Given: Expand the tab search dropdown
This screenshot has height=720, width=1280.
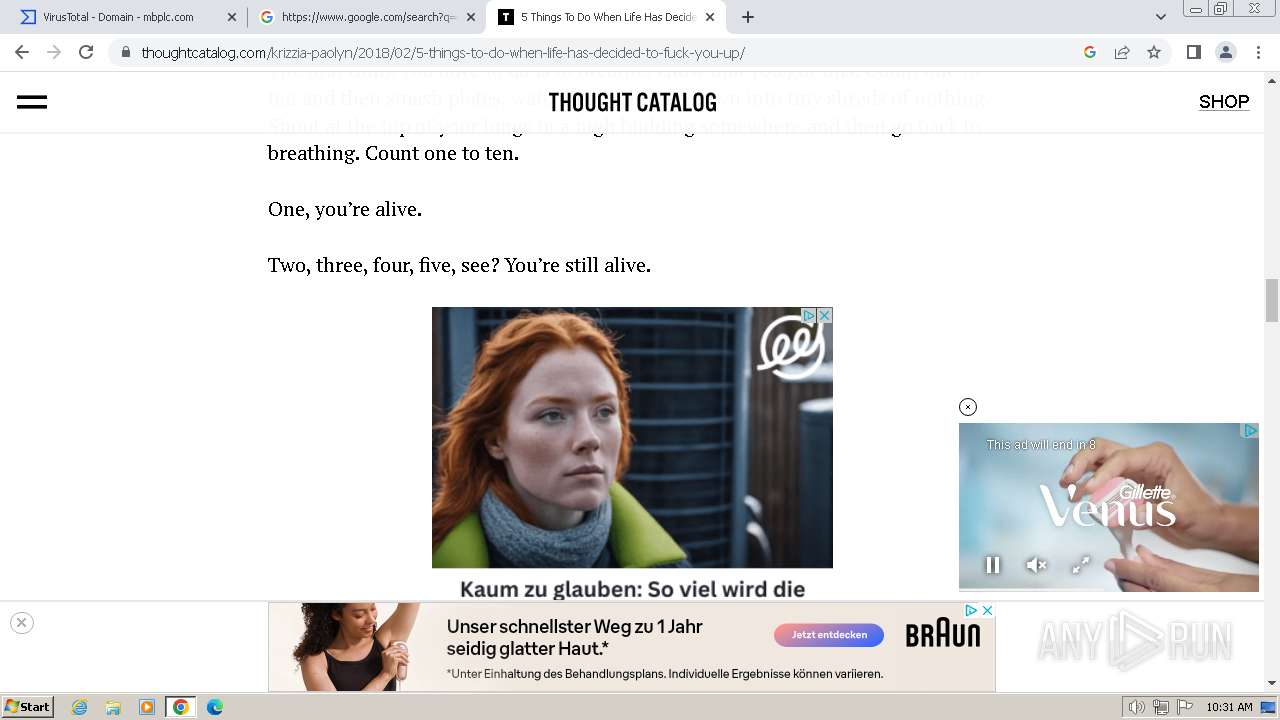Looking at the screenshot, I should [1160, 17].
